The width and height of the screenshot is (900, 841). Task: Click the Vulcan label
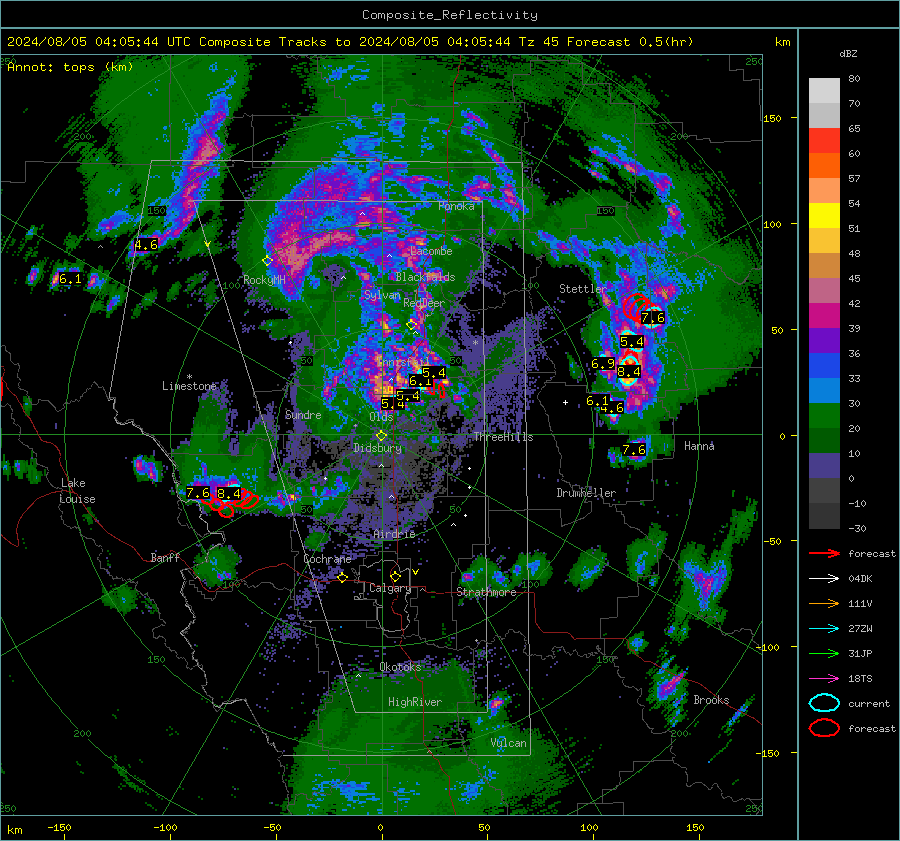tap(508, 743)
